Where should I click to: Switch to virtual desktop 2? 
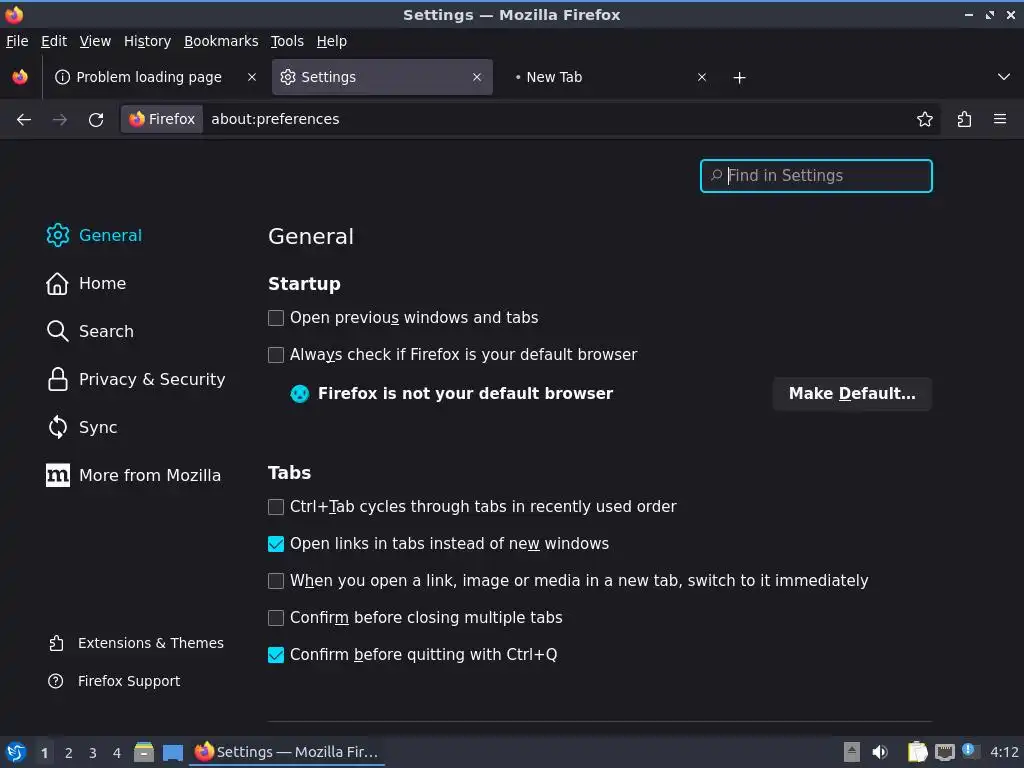69,753
